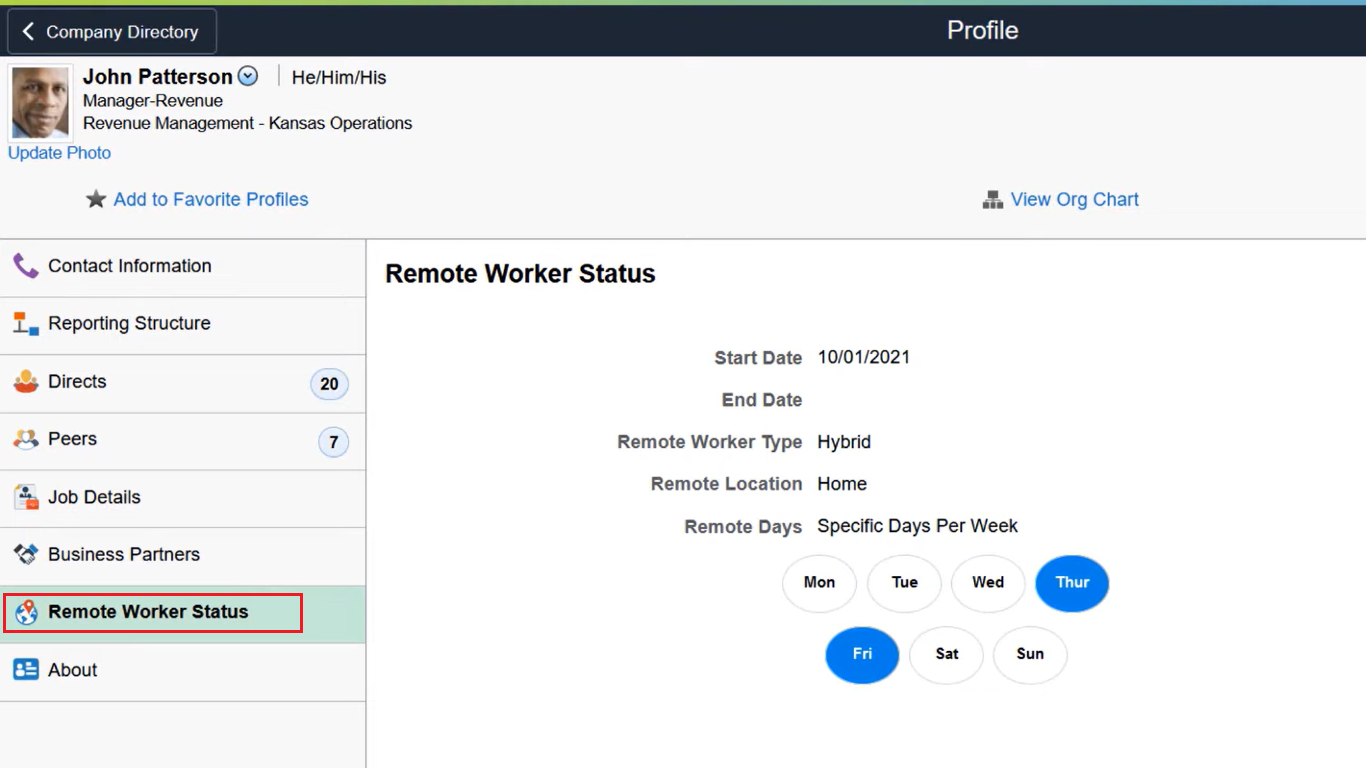Open the dropdown next to John Patterson's name

point(247,76)
